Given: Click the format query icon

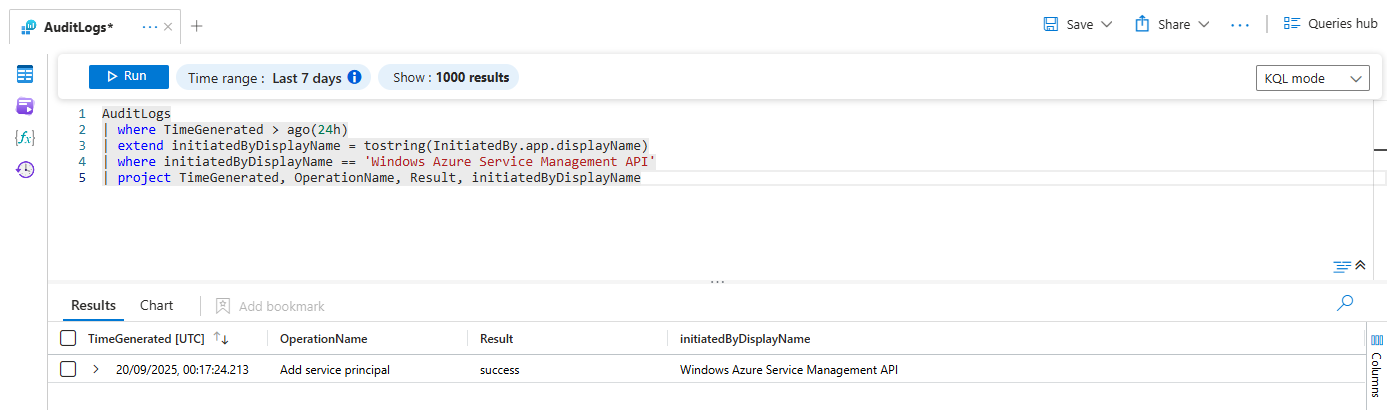Looking at the screenshot, I should point(1342,266).
